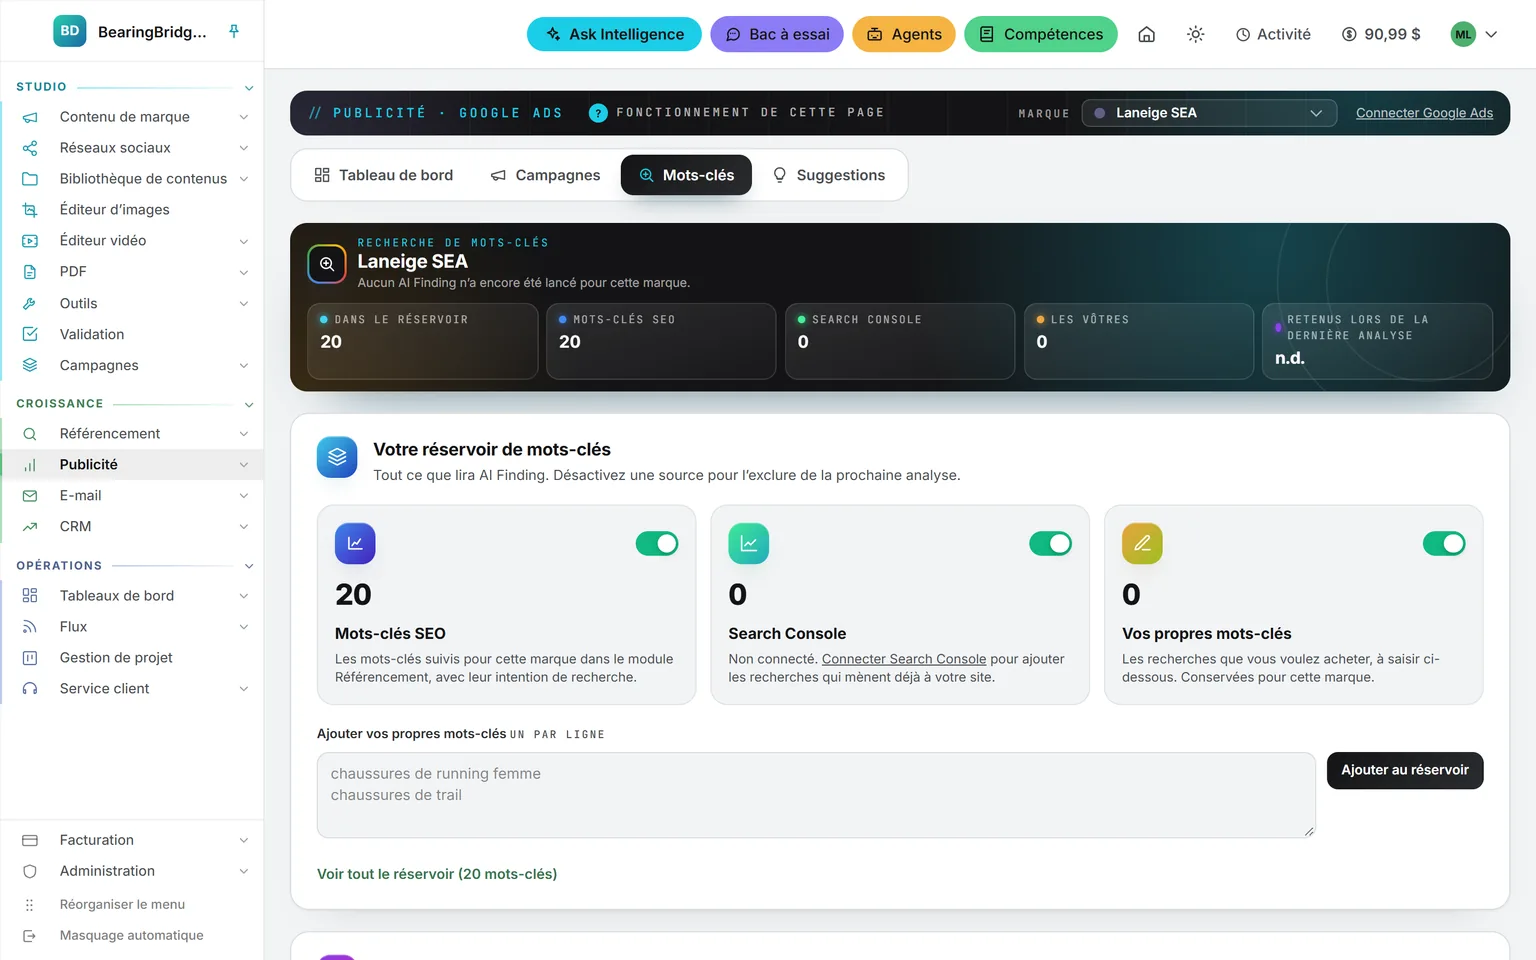Click the Réseaux sociaux share icon
This screenshot has height=960, width=1536.
coord(30,148)
